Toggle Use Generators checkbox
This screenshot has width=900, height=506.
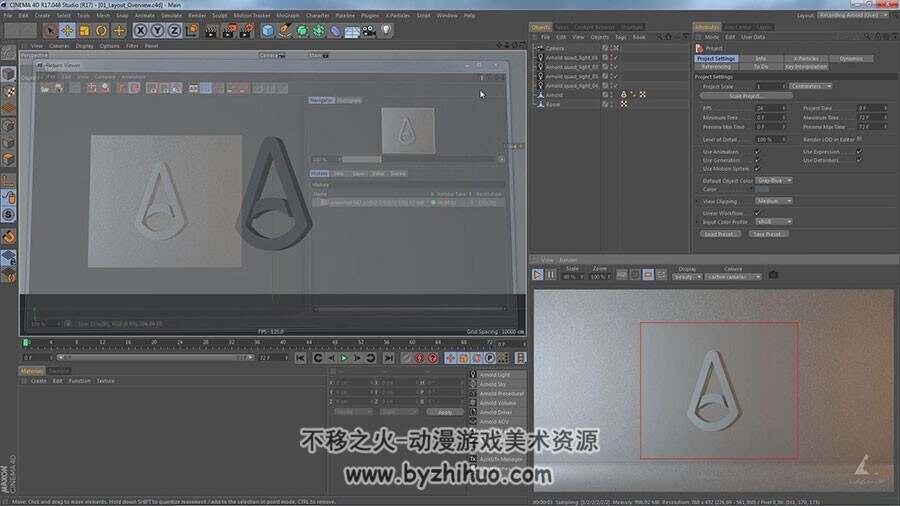tap(757, 160)
